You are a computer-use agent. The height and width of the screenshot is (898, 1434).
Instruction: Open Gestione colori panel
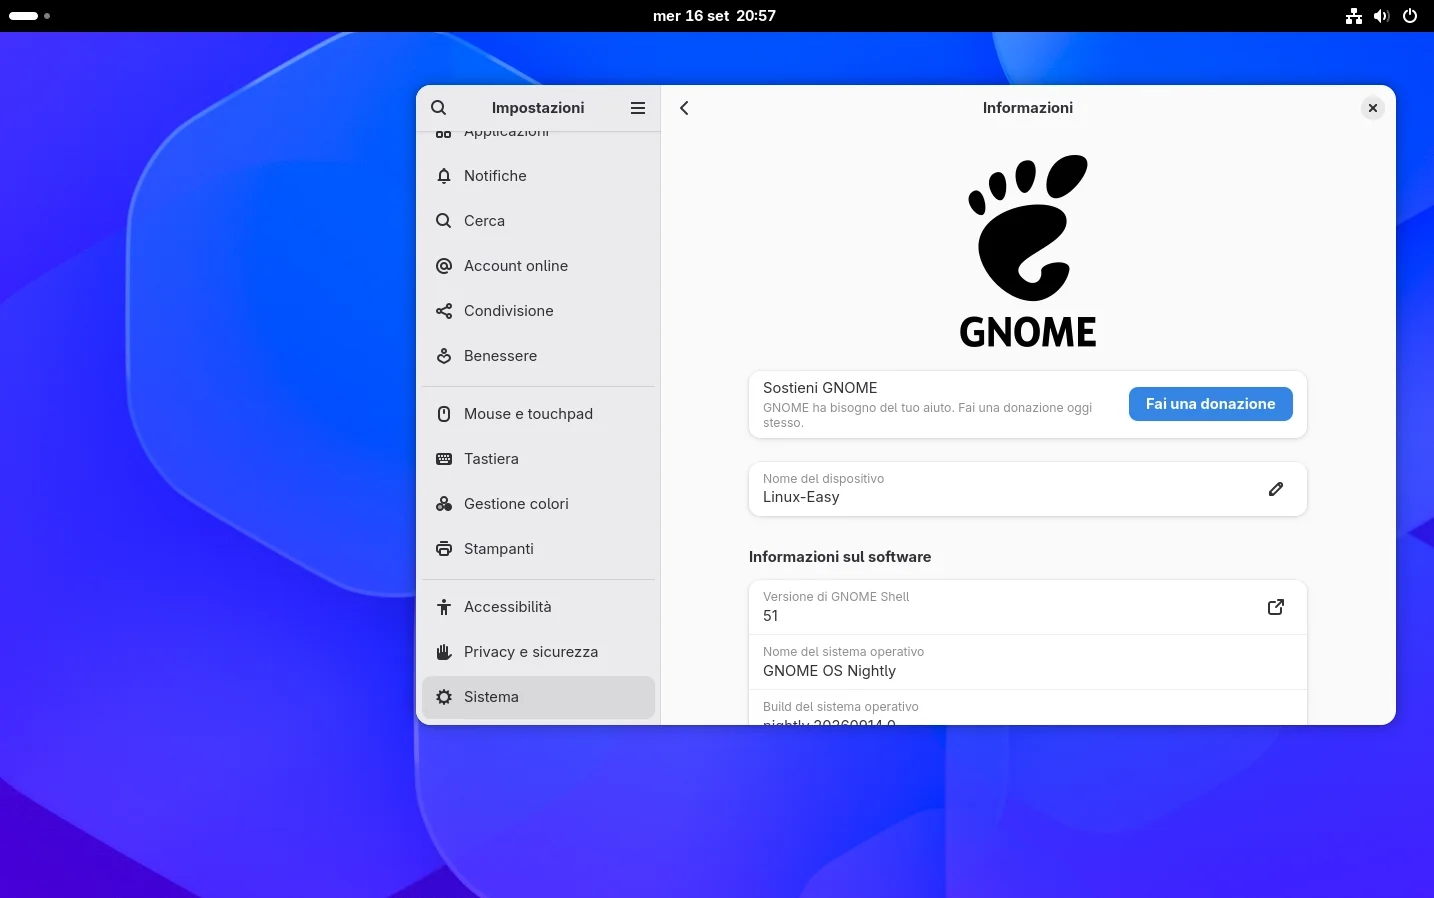[x=539, y=504]
